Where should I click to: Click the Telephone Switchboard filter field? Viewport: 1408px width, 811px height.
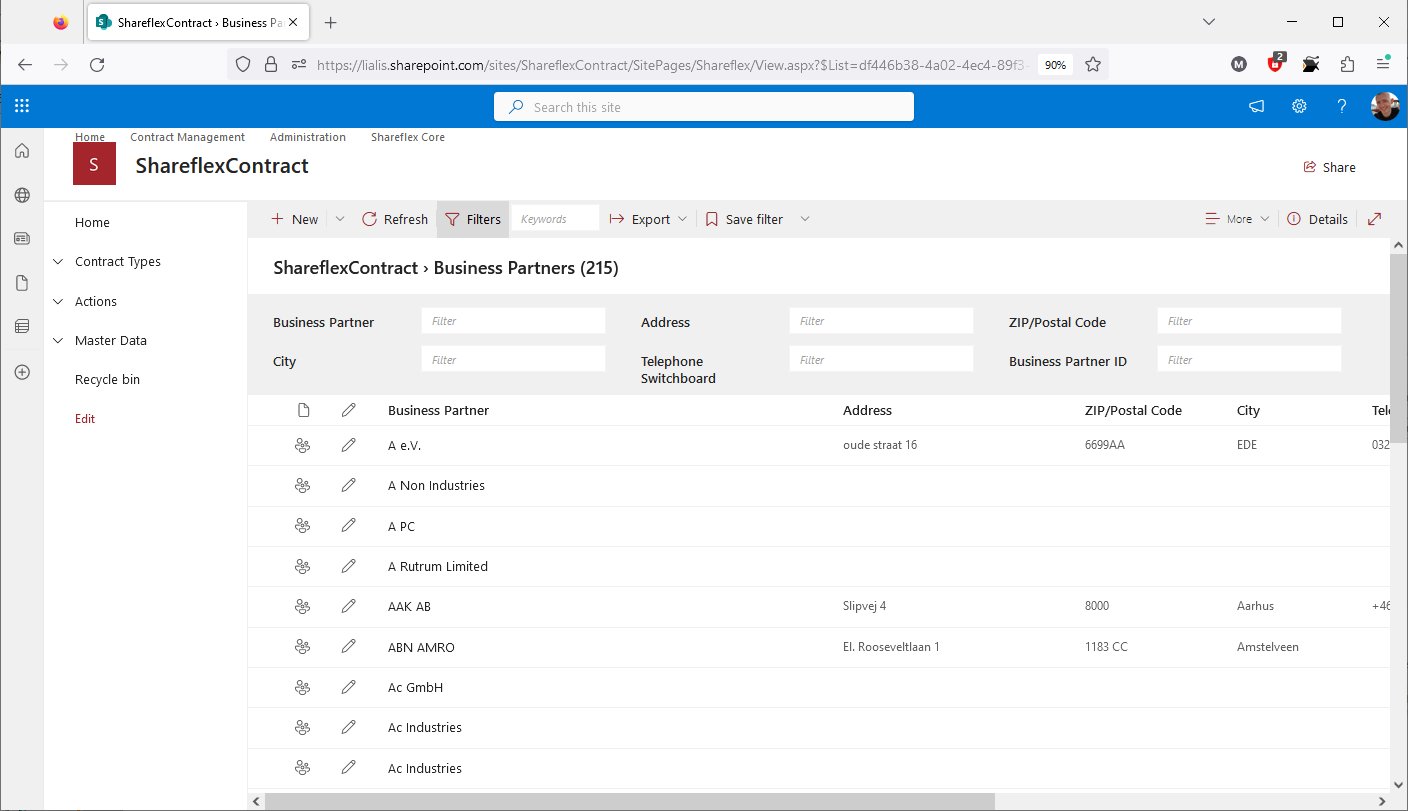[x=881, y=359]
